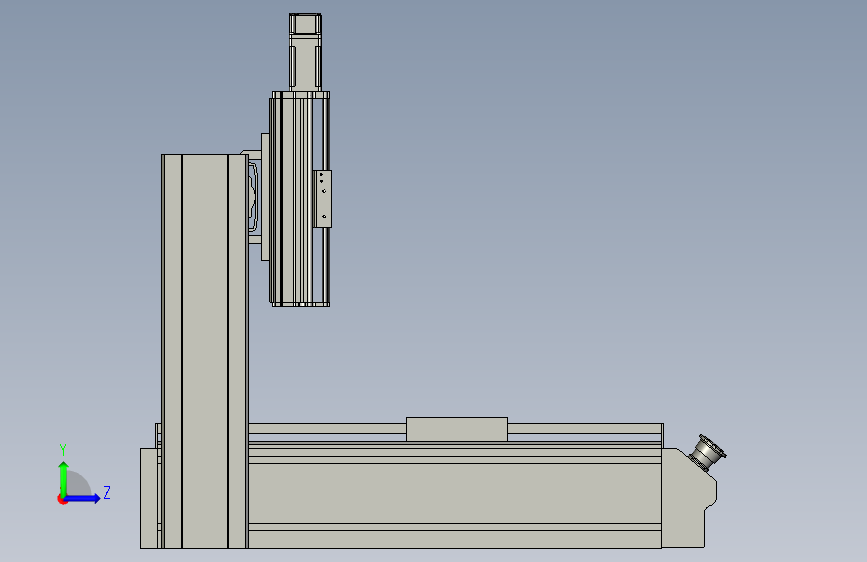
Task: Select the small sensor bracket with screw holes
Action: [x=322, y=199]
